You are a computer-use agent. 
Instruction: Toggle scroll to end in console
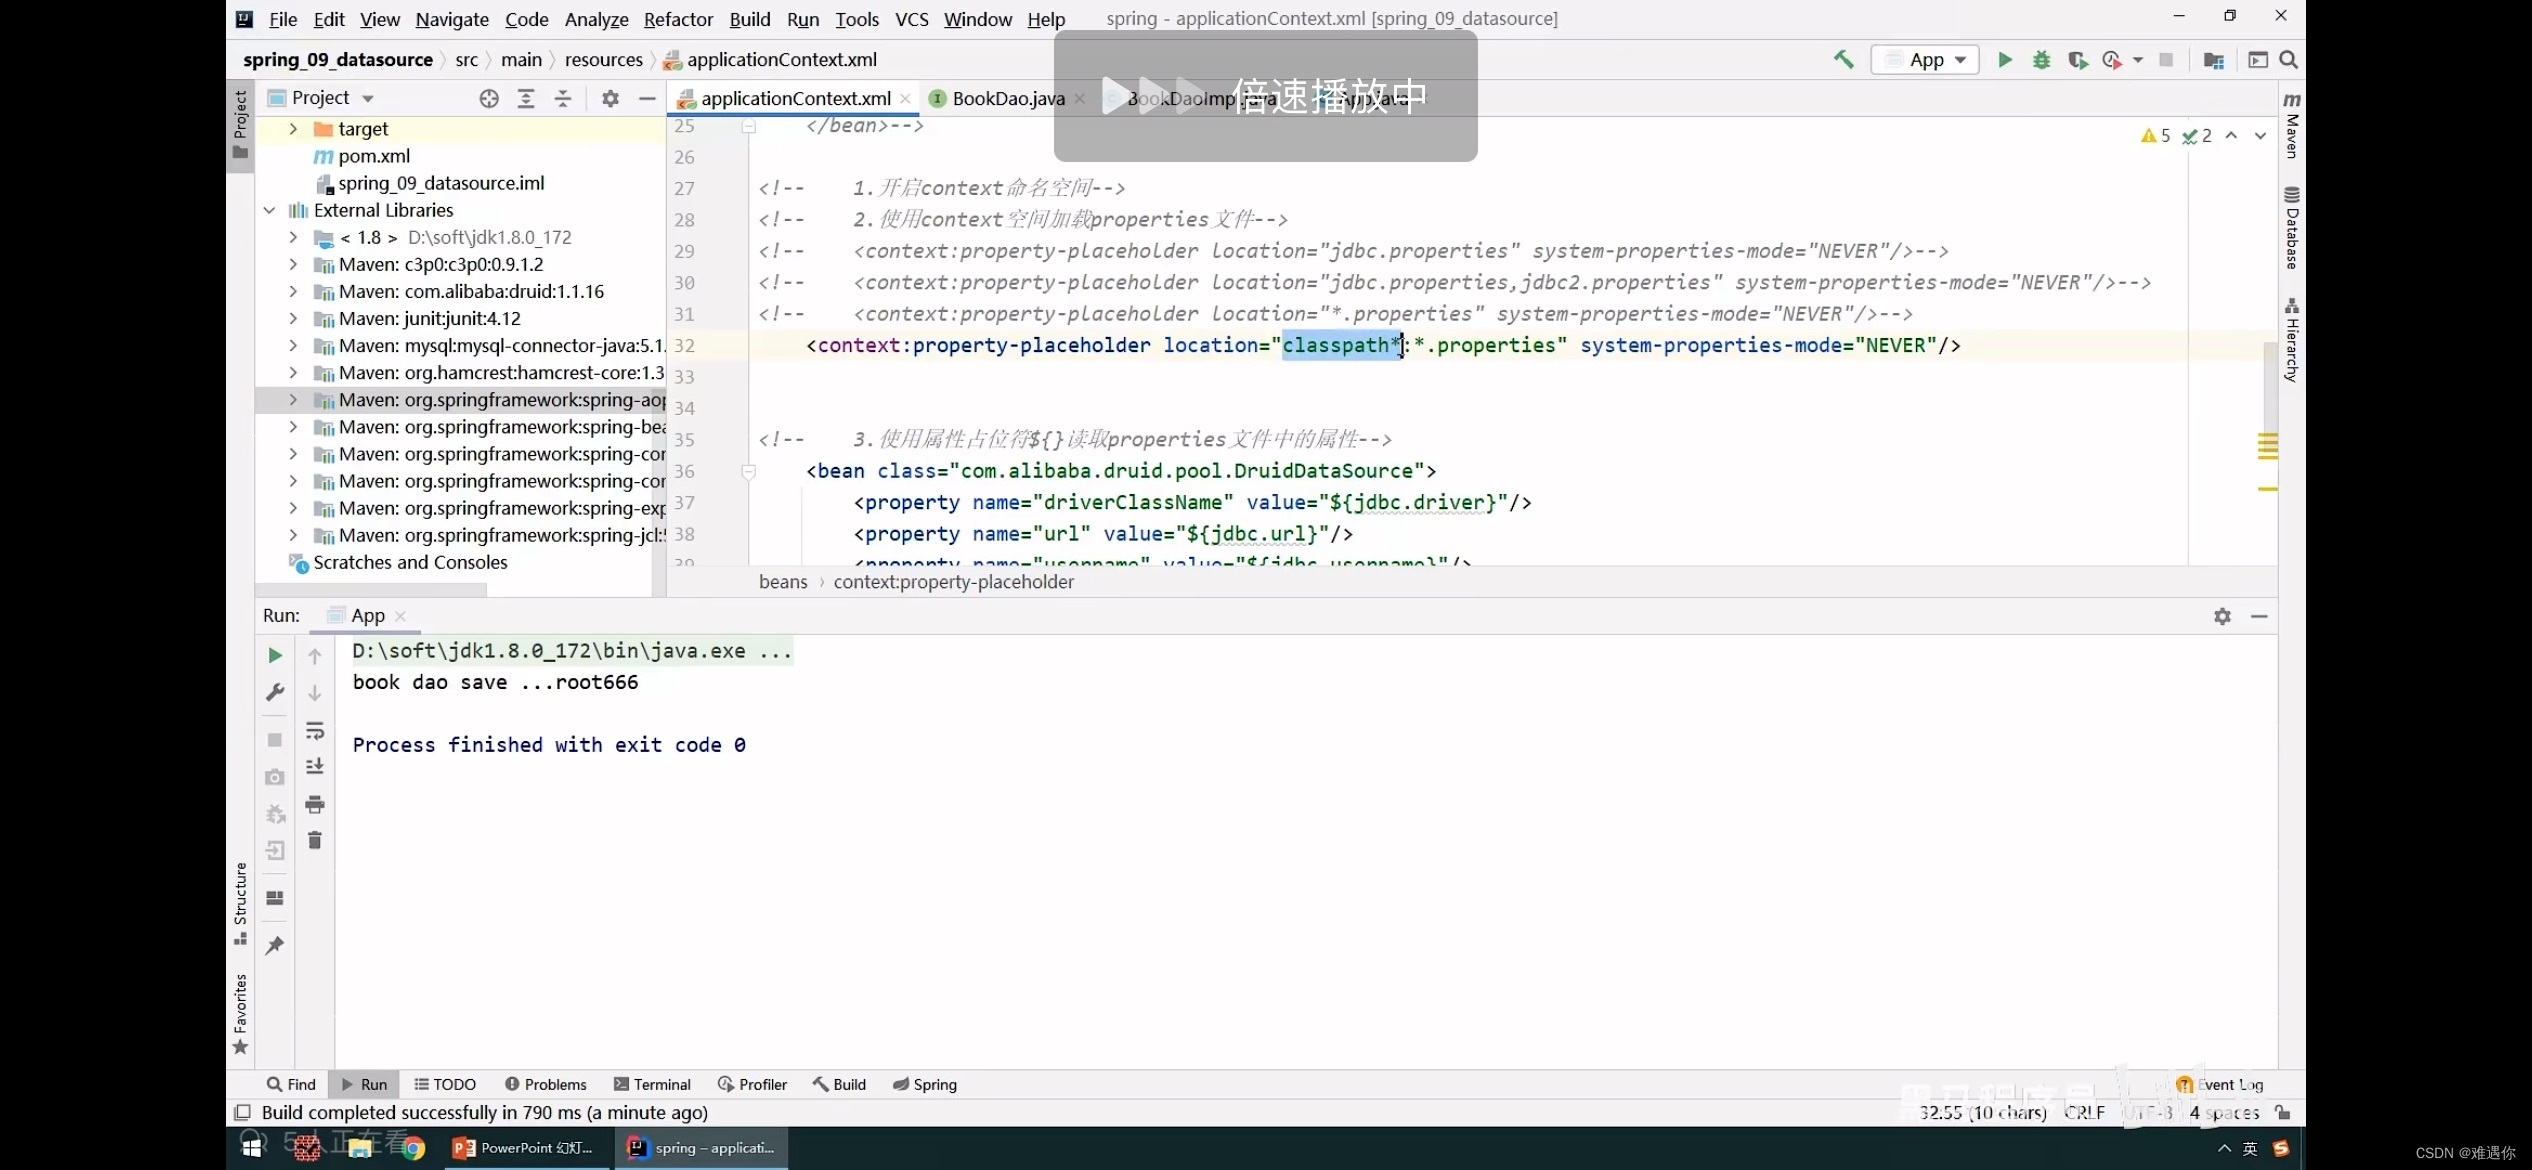coord(315,767)
